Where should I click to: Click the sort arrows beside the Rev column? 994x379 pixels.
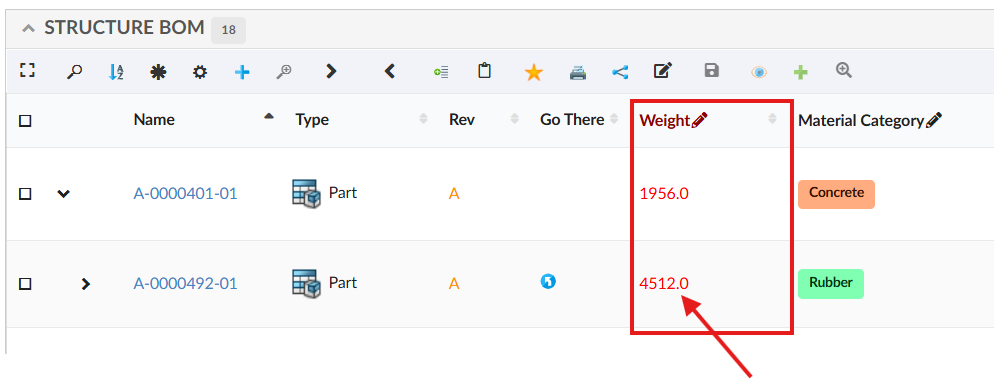(515, 119)
